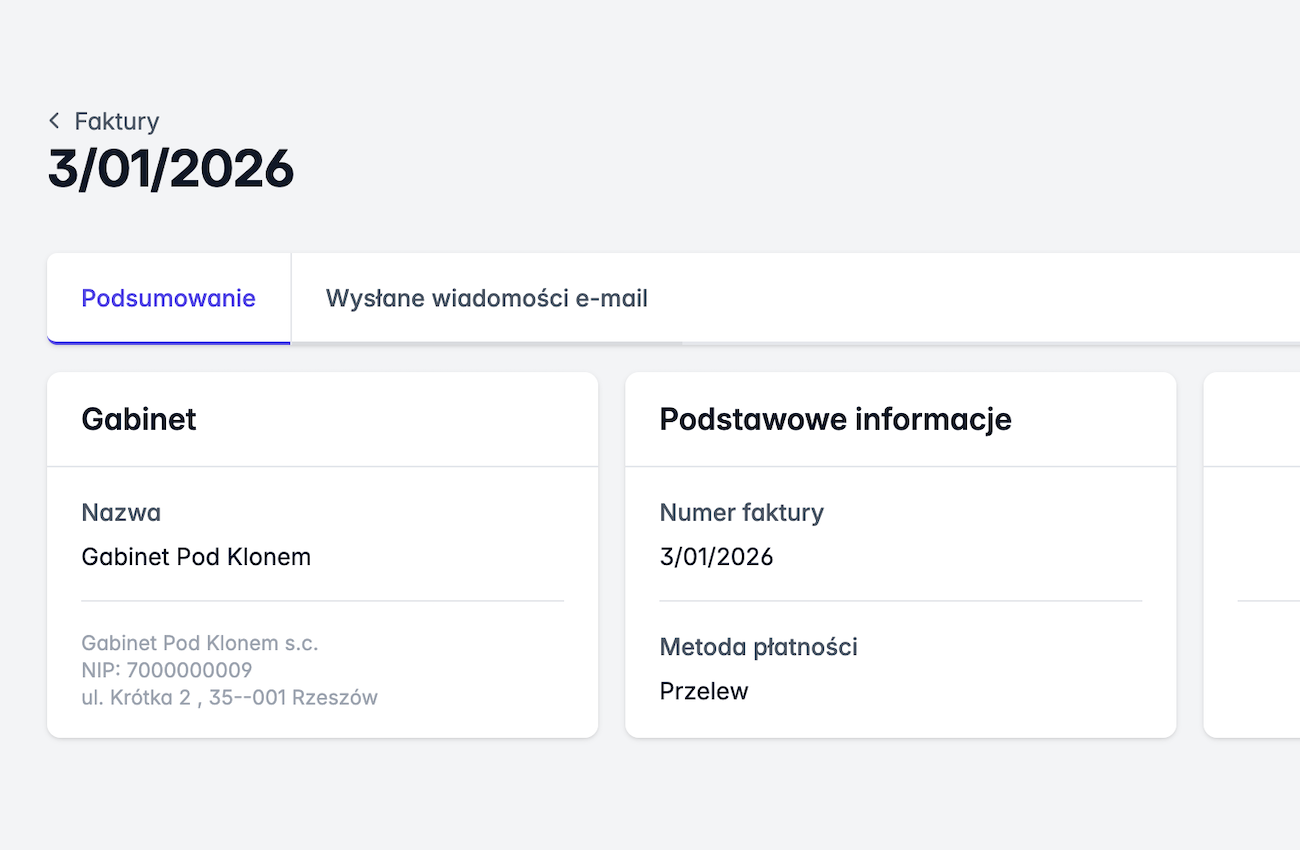Select the payment method Przelew
Image resolution: width=1300 pixels, height=850 pixels.
704,690
